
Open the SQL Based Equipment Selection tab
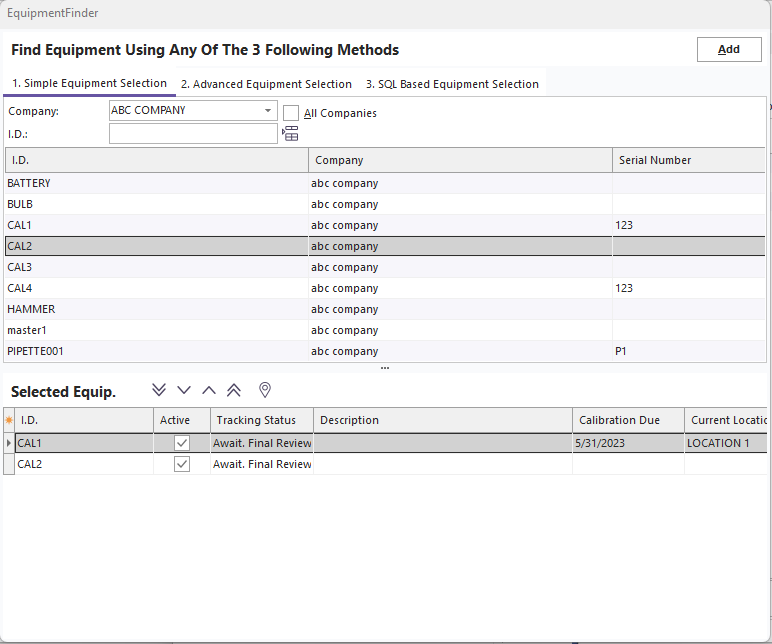[452, 84]
